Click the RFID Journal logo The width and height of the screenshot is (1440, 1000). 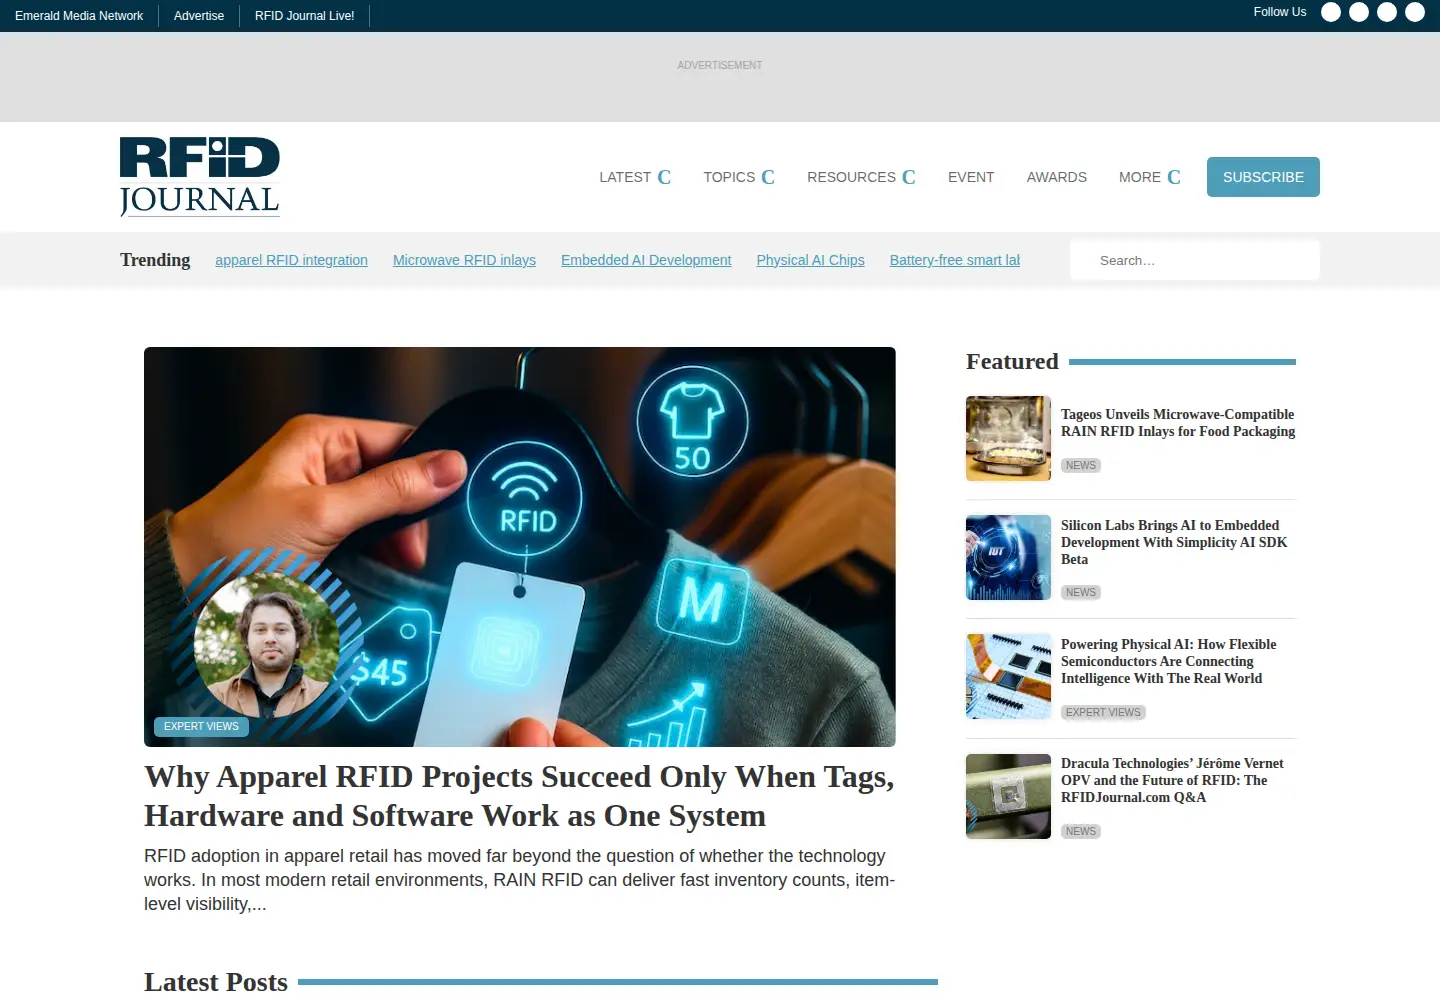(200, 177)
